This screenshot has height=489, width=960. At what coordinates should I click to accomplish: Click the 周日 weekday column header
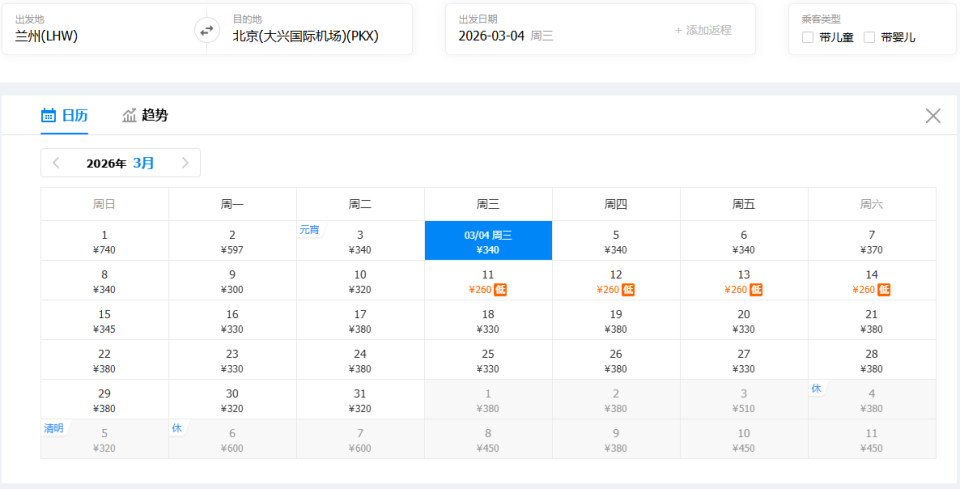[x=105, y=204]
